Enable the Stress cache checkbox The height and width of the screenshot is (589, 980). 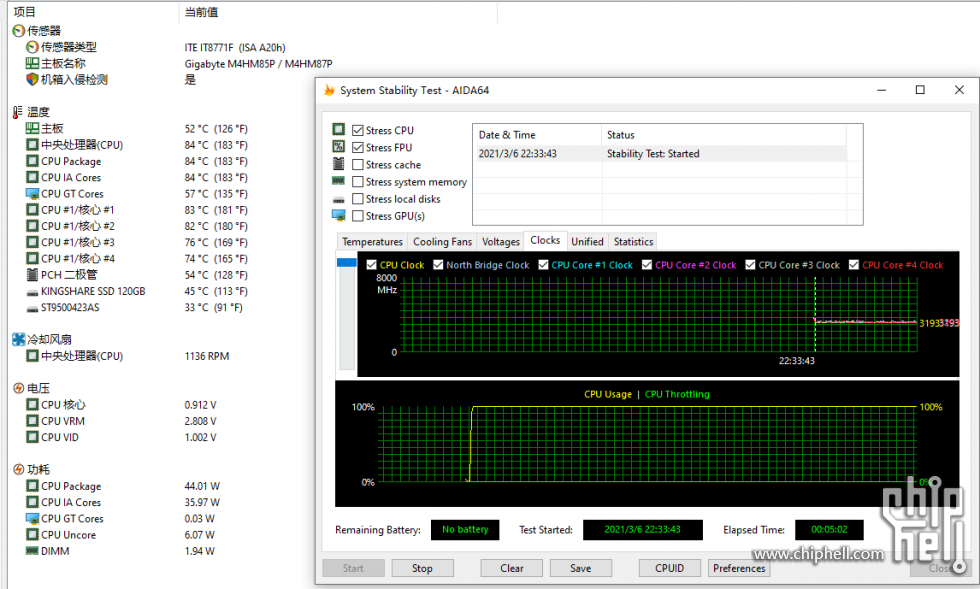pyautogui.click(x=358, y=164)
